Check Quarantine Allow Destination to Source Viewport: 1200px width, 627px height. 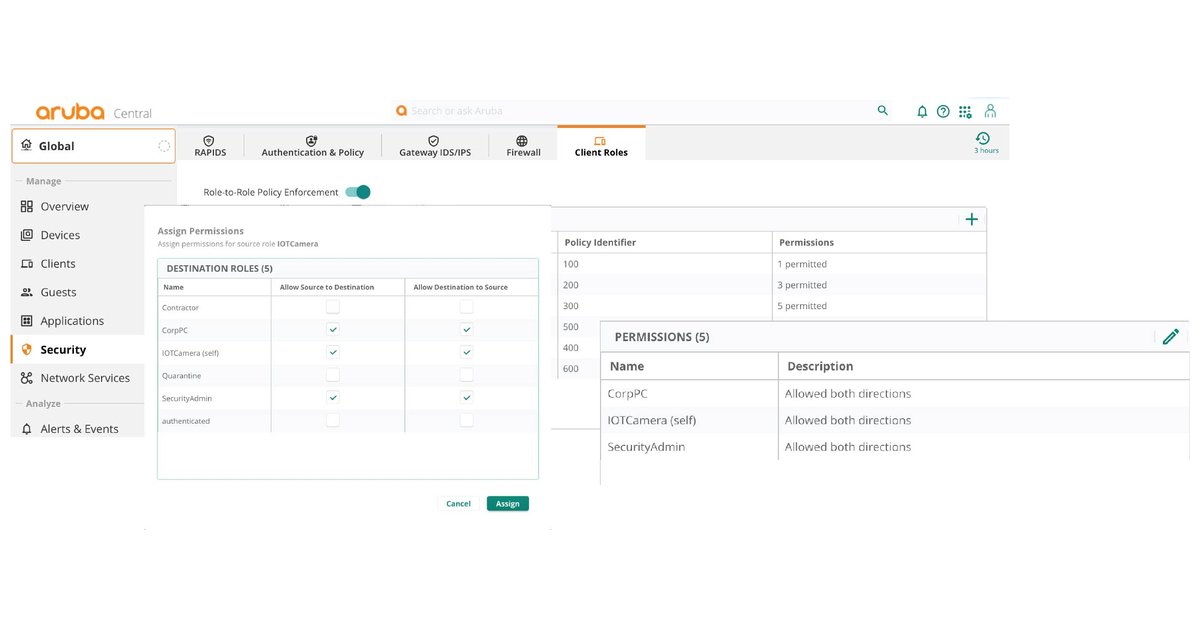(x=466, y=375)
